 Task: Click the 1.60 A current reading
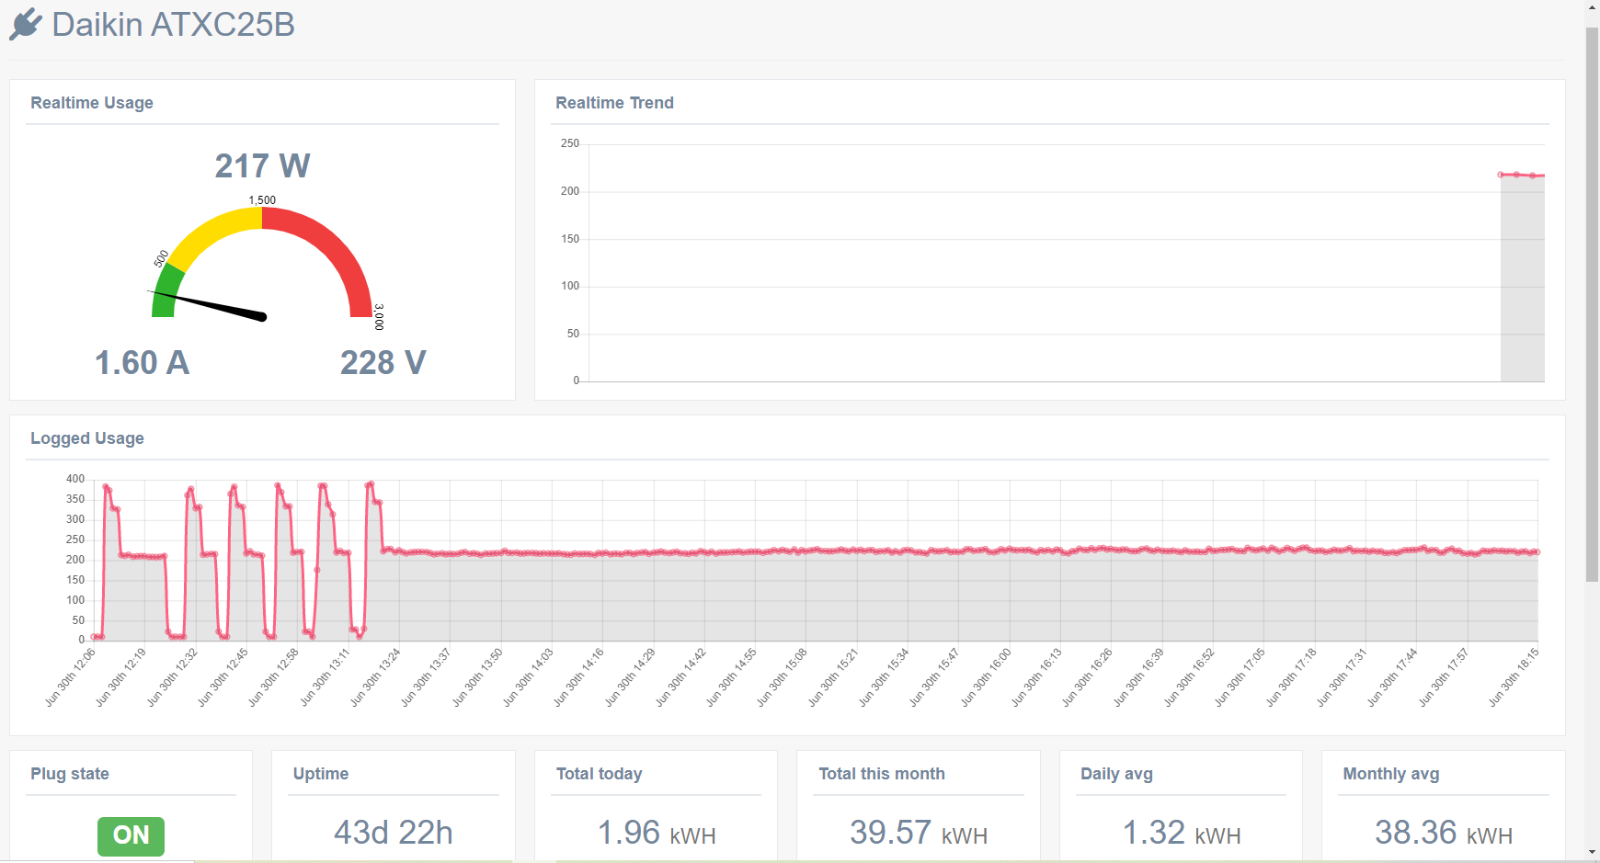[142, 362]
